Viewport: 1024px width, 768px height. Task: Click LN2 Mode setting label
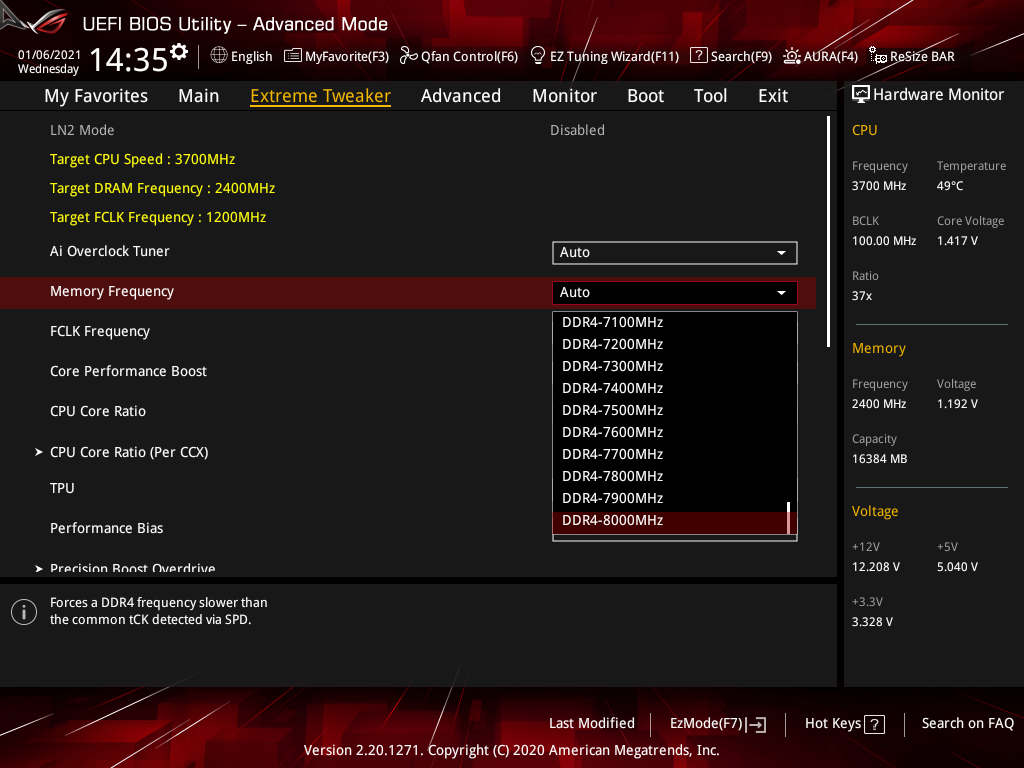[x=82, y=130]
